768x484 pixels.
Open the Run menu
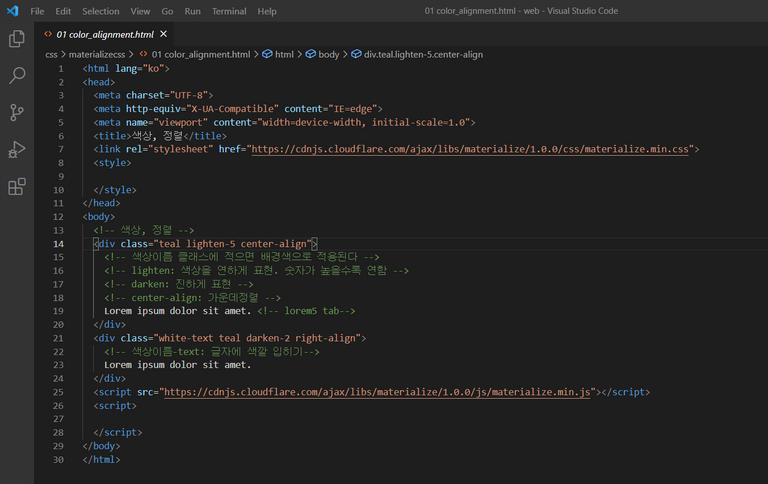click(192, 11)
